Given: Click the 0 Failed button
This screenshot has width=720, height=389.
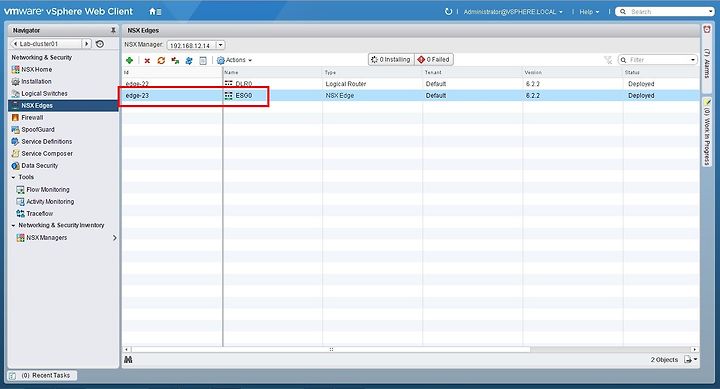Looking at the screenshot, I should click(x=434, y=60).
